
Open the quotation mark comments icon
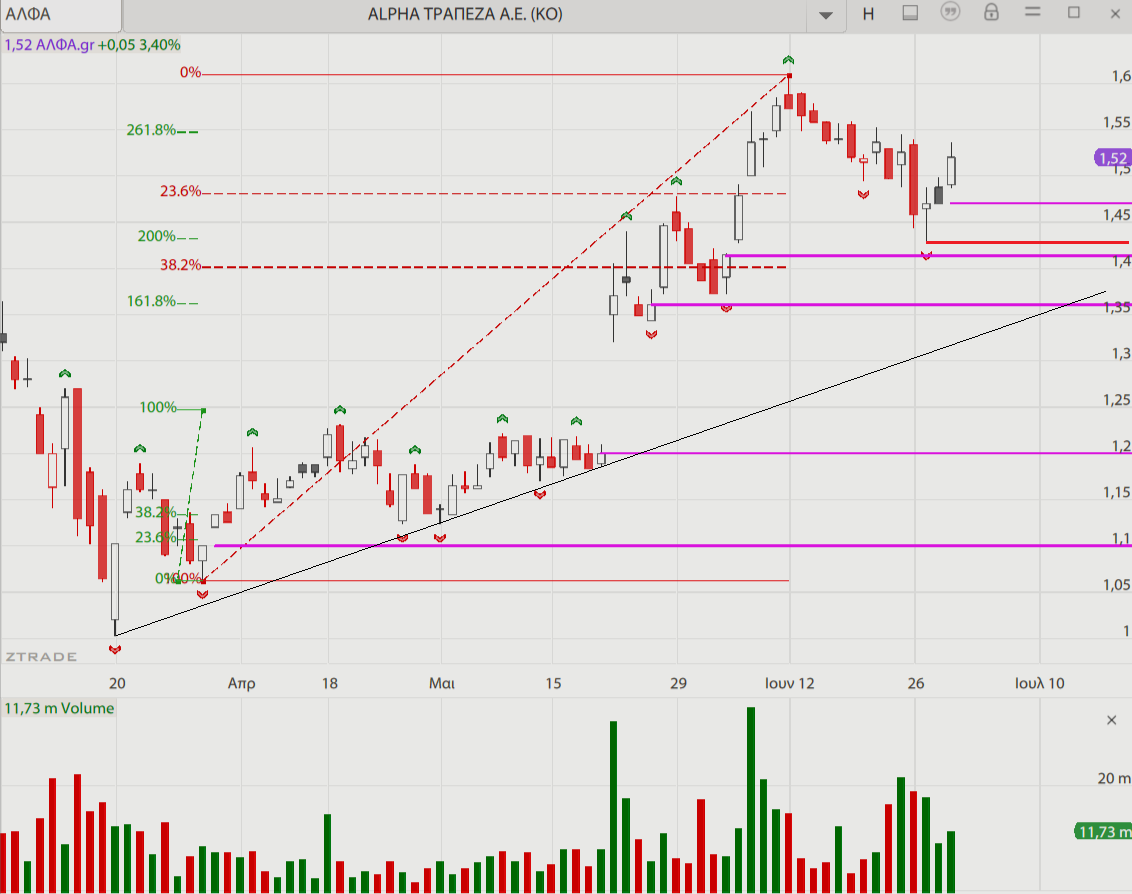[x=950, y=12]
